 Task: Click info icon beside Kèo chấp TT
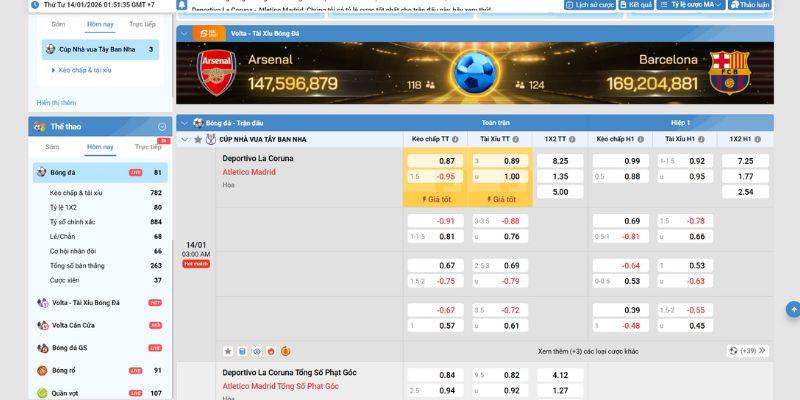455,139
